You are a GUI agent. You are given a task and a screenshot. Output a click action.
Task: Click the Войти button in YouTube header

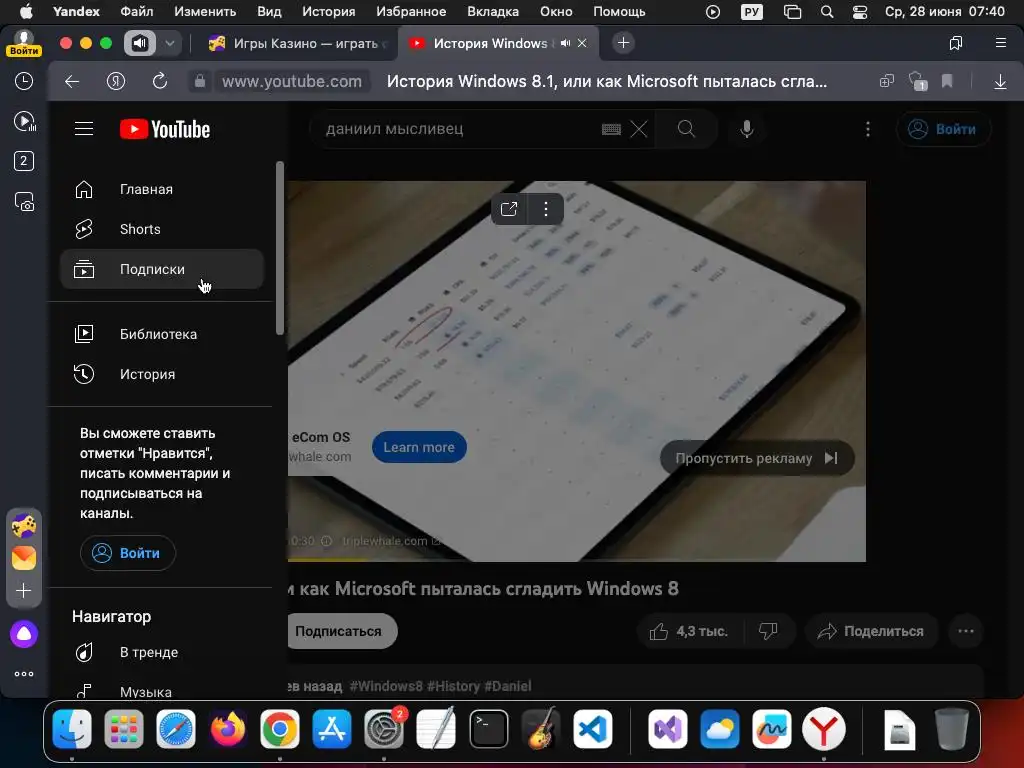click(x=944, y=129)
